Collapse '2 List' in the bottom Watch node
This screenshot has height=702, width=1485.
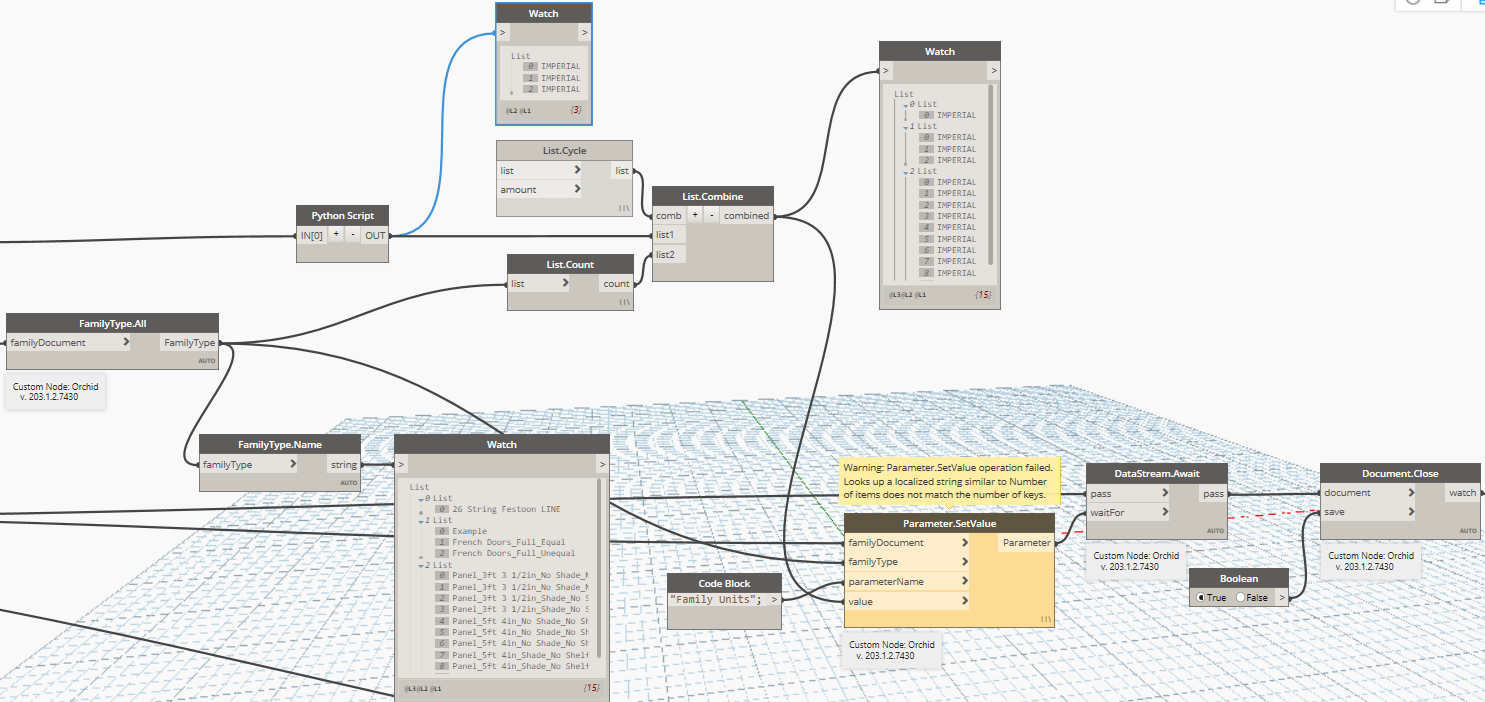point(421,566)
